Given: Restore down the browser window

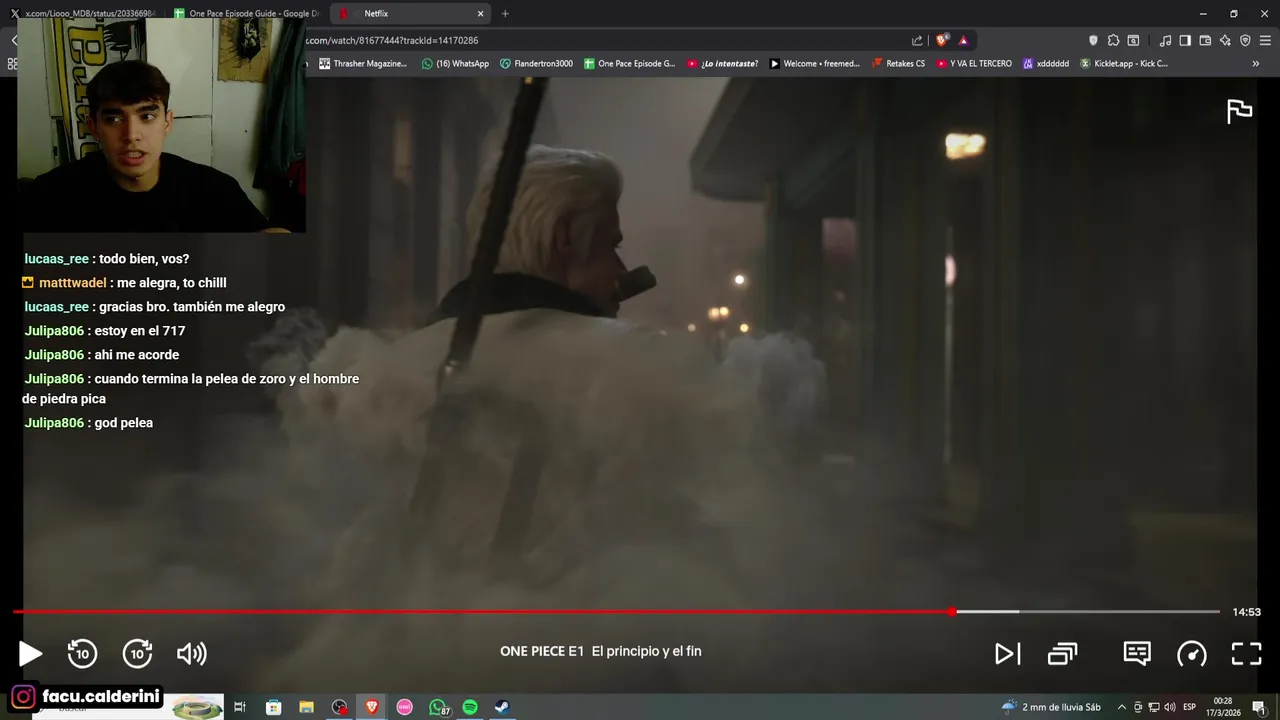Looking at the screenshot, I should click(x=1233, y=14).
